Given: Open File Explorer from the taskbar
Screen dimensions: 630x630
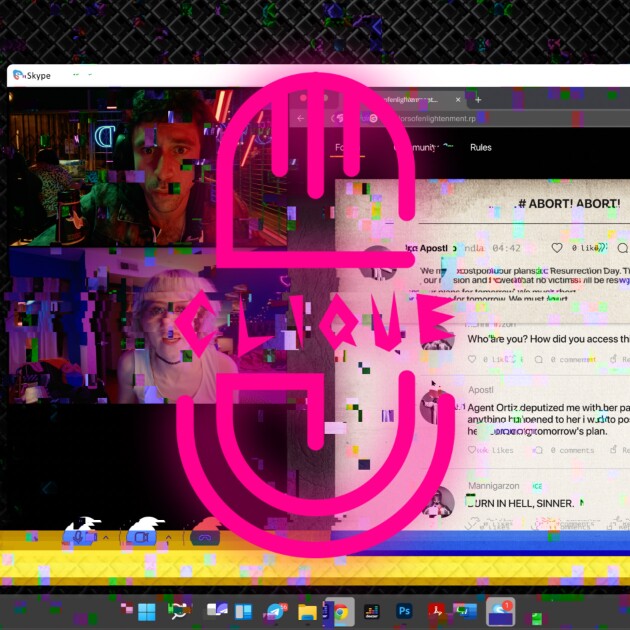Looking at the screenshot, I should coord(307,612).
